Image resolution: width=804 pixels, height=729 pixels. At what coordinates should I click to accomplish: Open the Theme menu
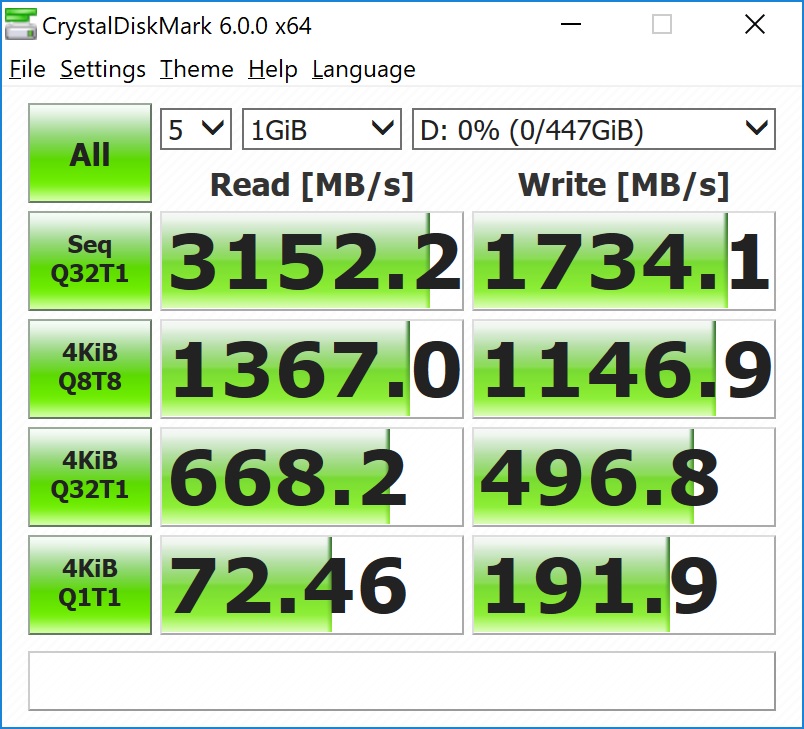pos(196,69)
